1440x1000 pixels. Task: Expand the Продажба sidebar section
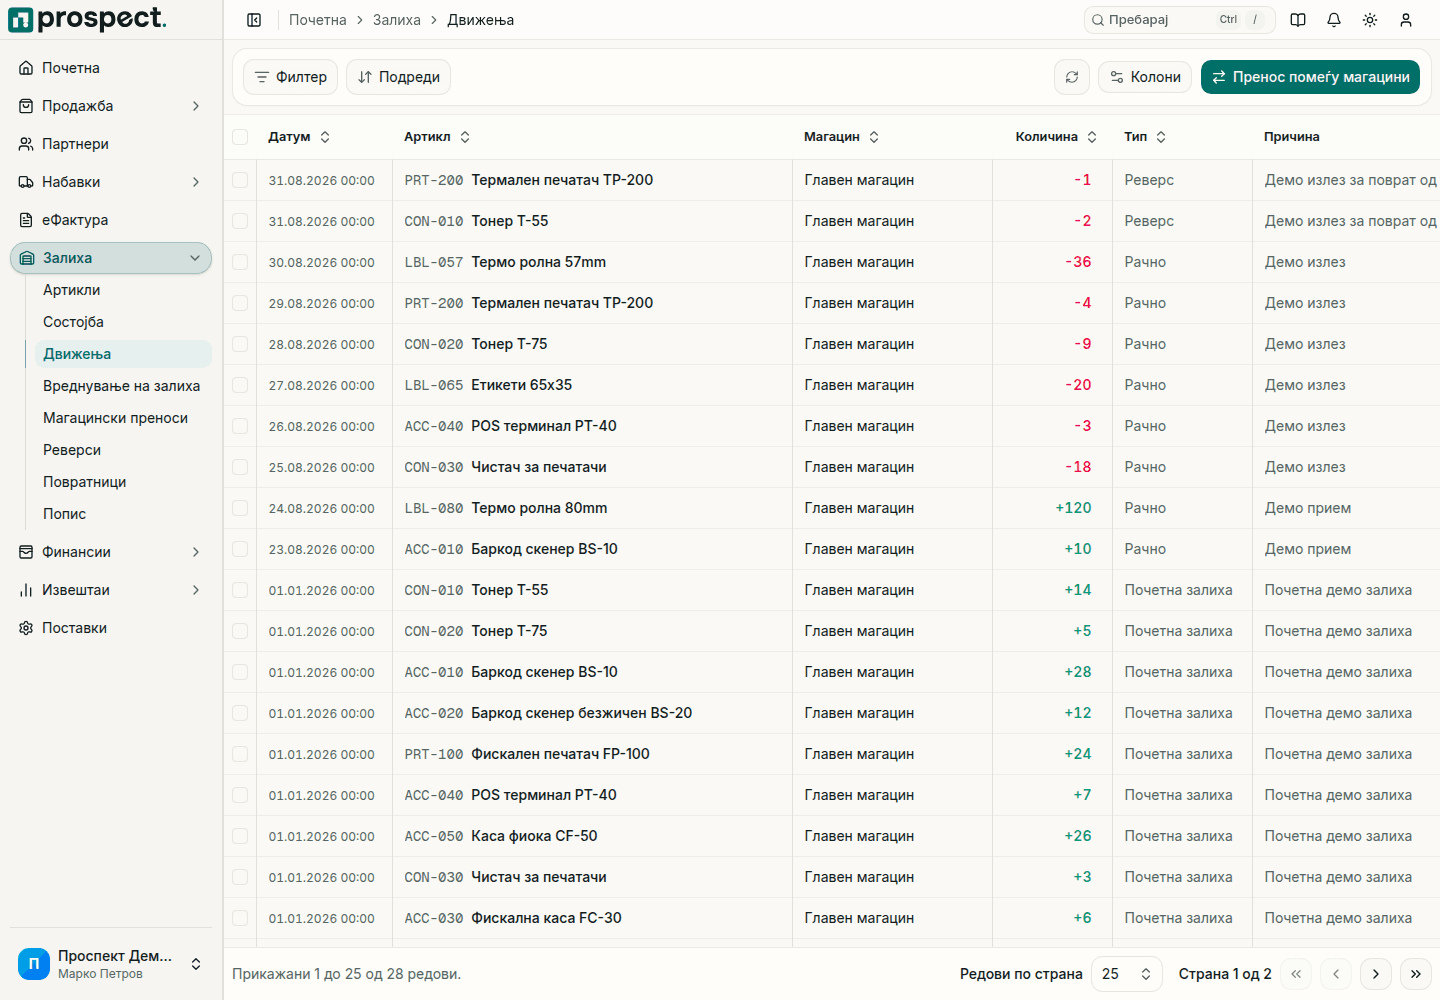(x=111, y=106)
